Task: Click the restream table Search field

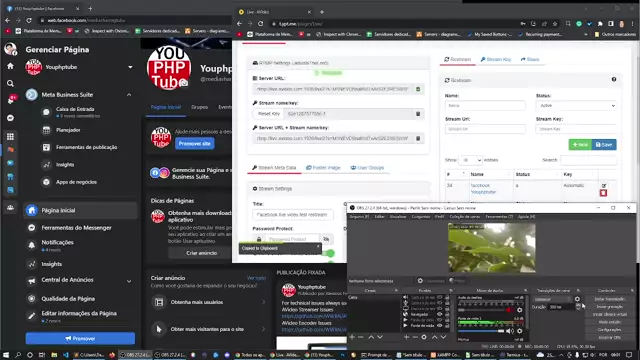Action: [588, 160]
